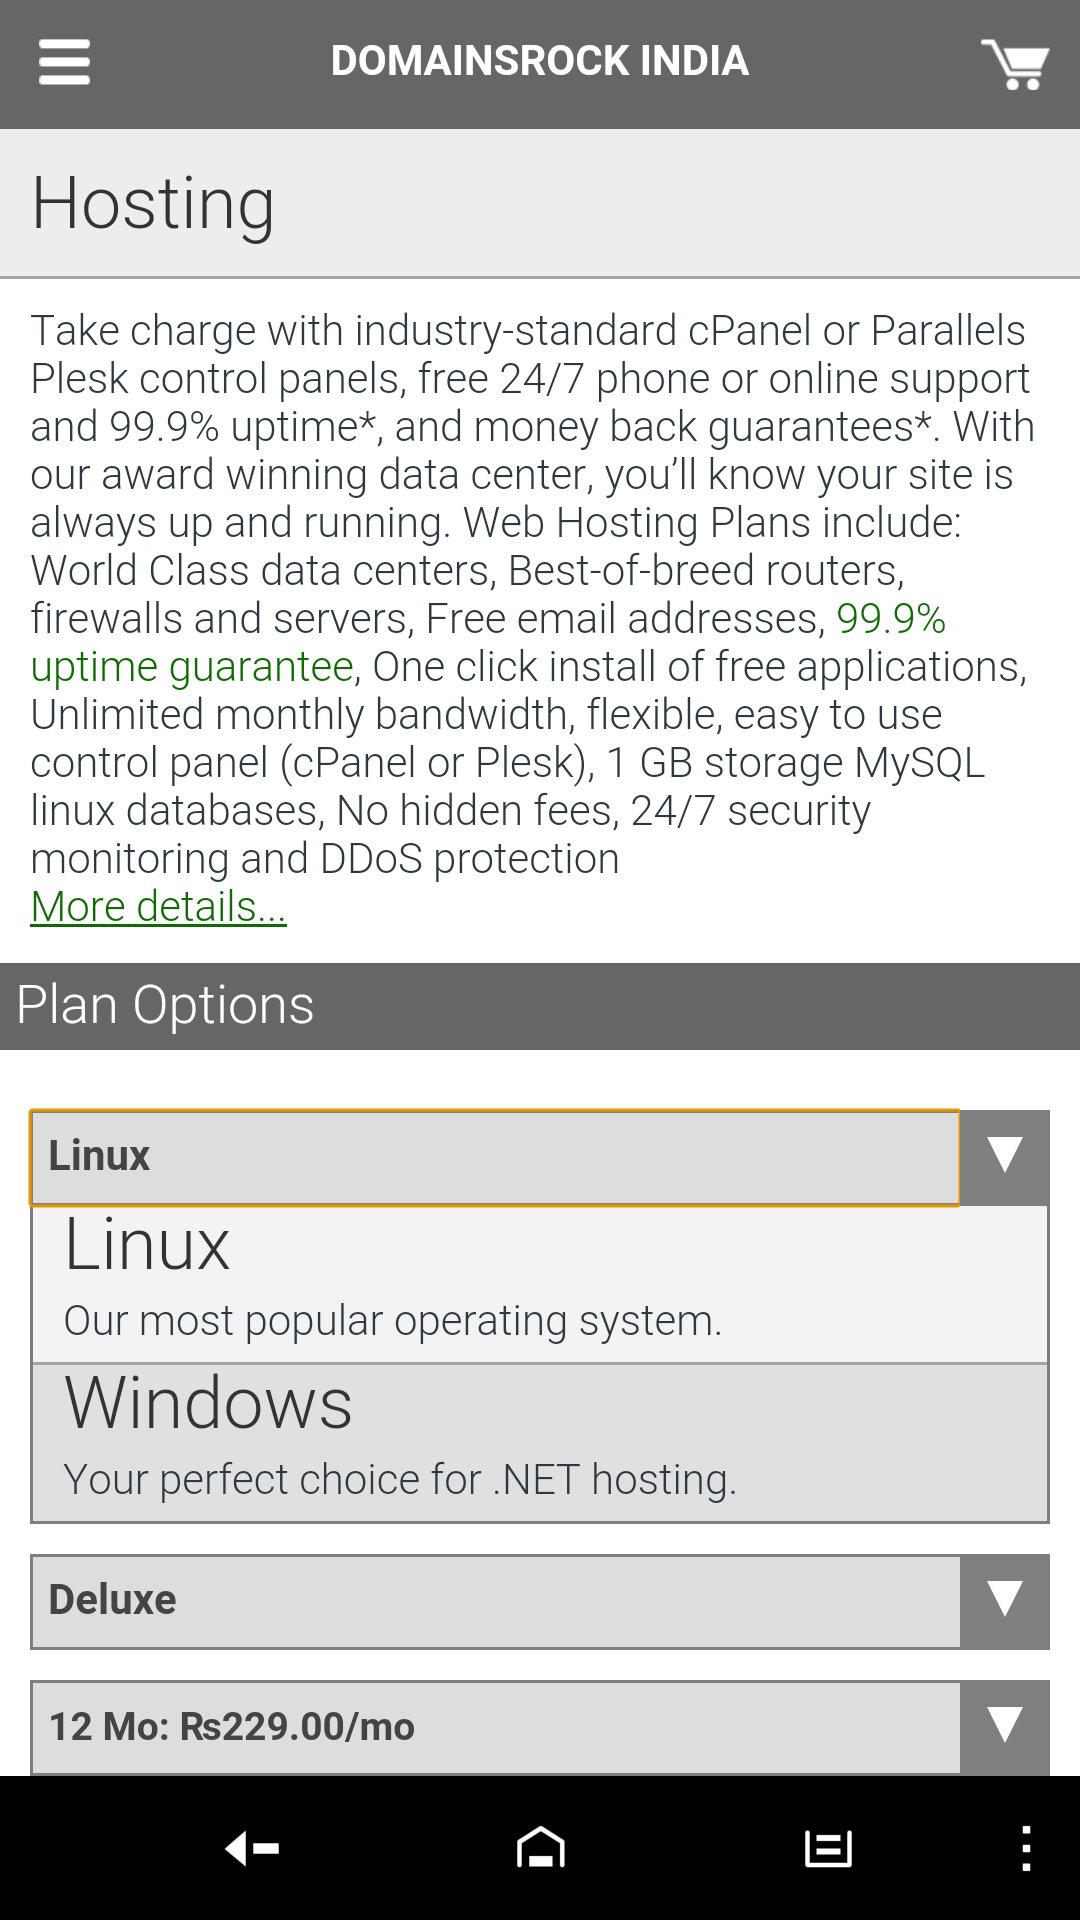Tap the Plan Options section header

coord(165,1005)
